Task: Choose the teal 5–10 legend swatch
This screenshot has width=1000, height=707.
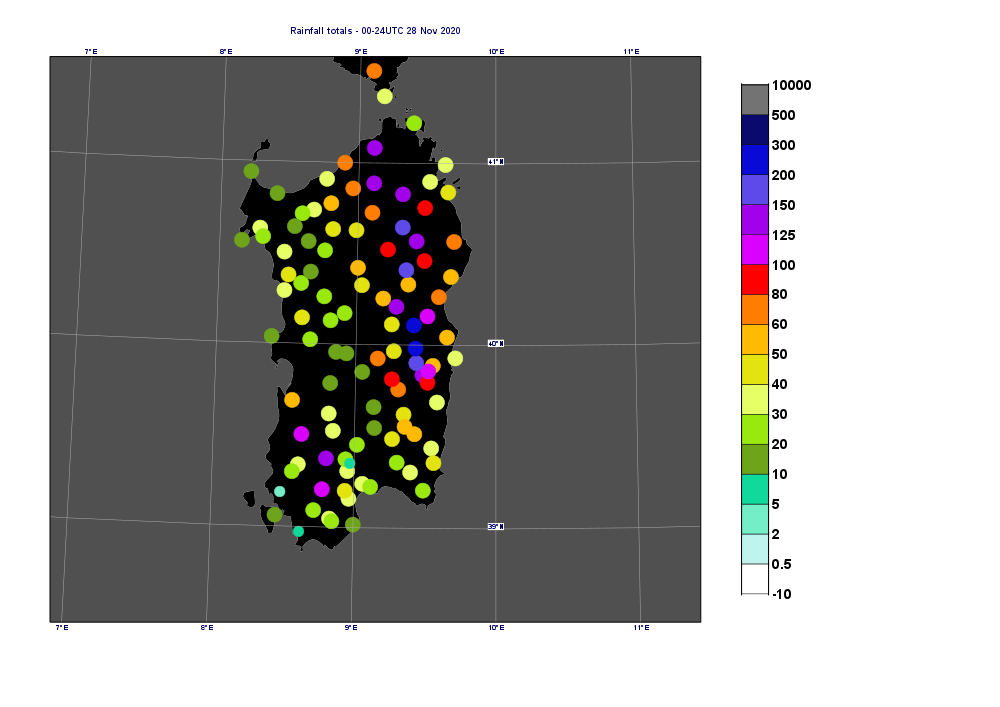Action: (754, 489)
